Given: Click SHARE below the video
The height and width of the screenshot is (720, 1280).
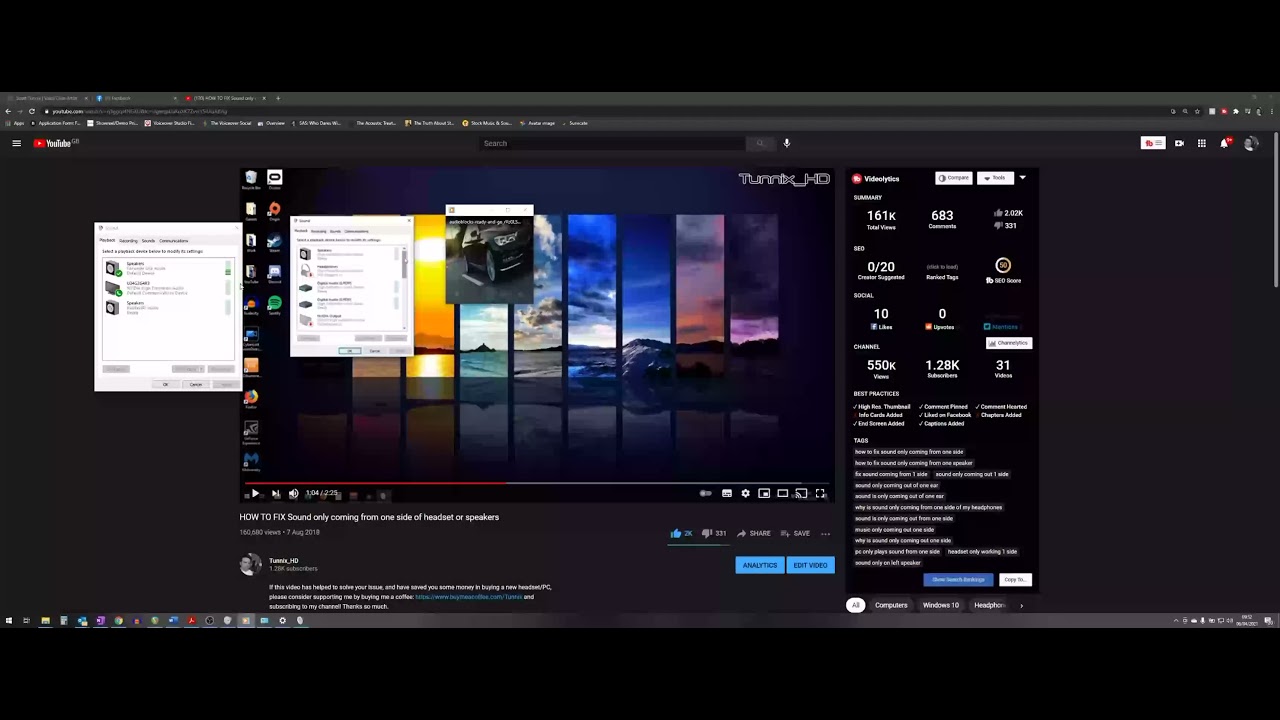Looking at the screenshot, I should click(x=754, y=533).
